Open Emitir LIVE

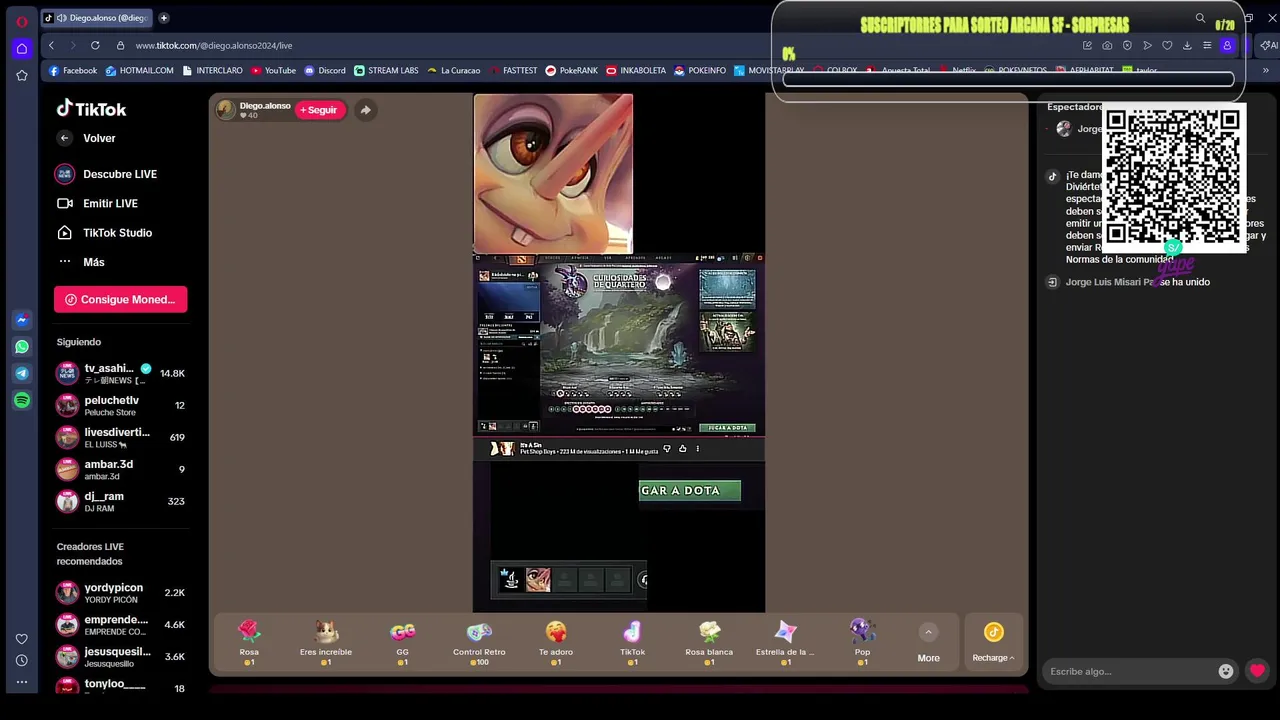pyautogui.click(x=97, y=203)
